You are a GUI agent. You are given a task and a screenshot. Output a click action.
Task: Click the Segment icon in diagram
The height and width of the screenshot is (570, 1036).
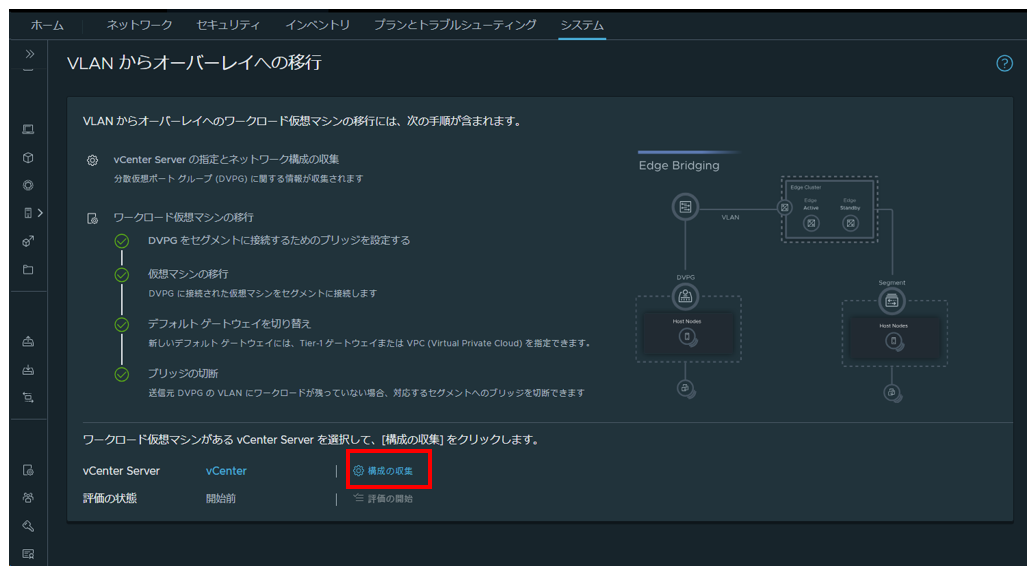click(x=892, y=301)
